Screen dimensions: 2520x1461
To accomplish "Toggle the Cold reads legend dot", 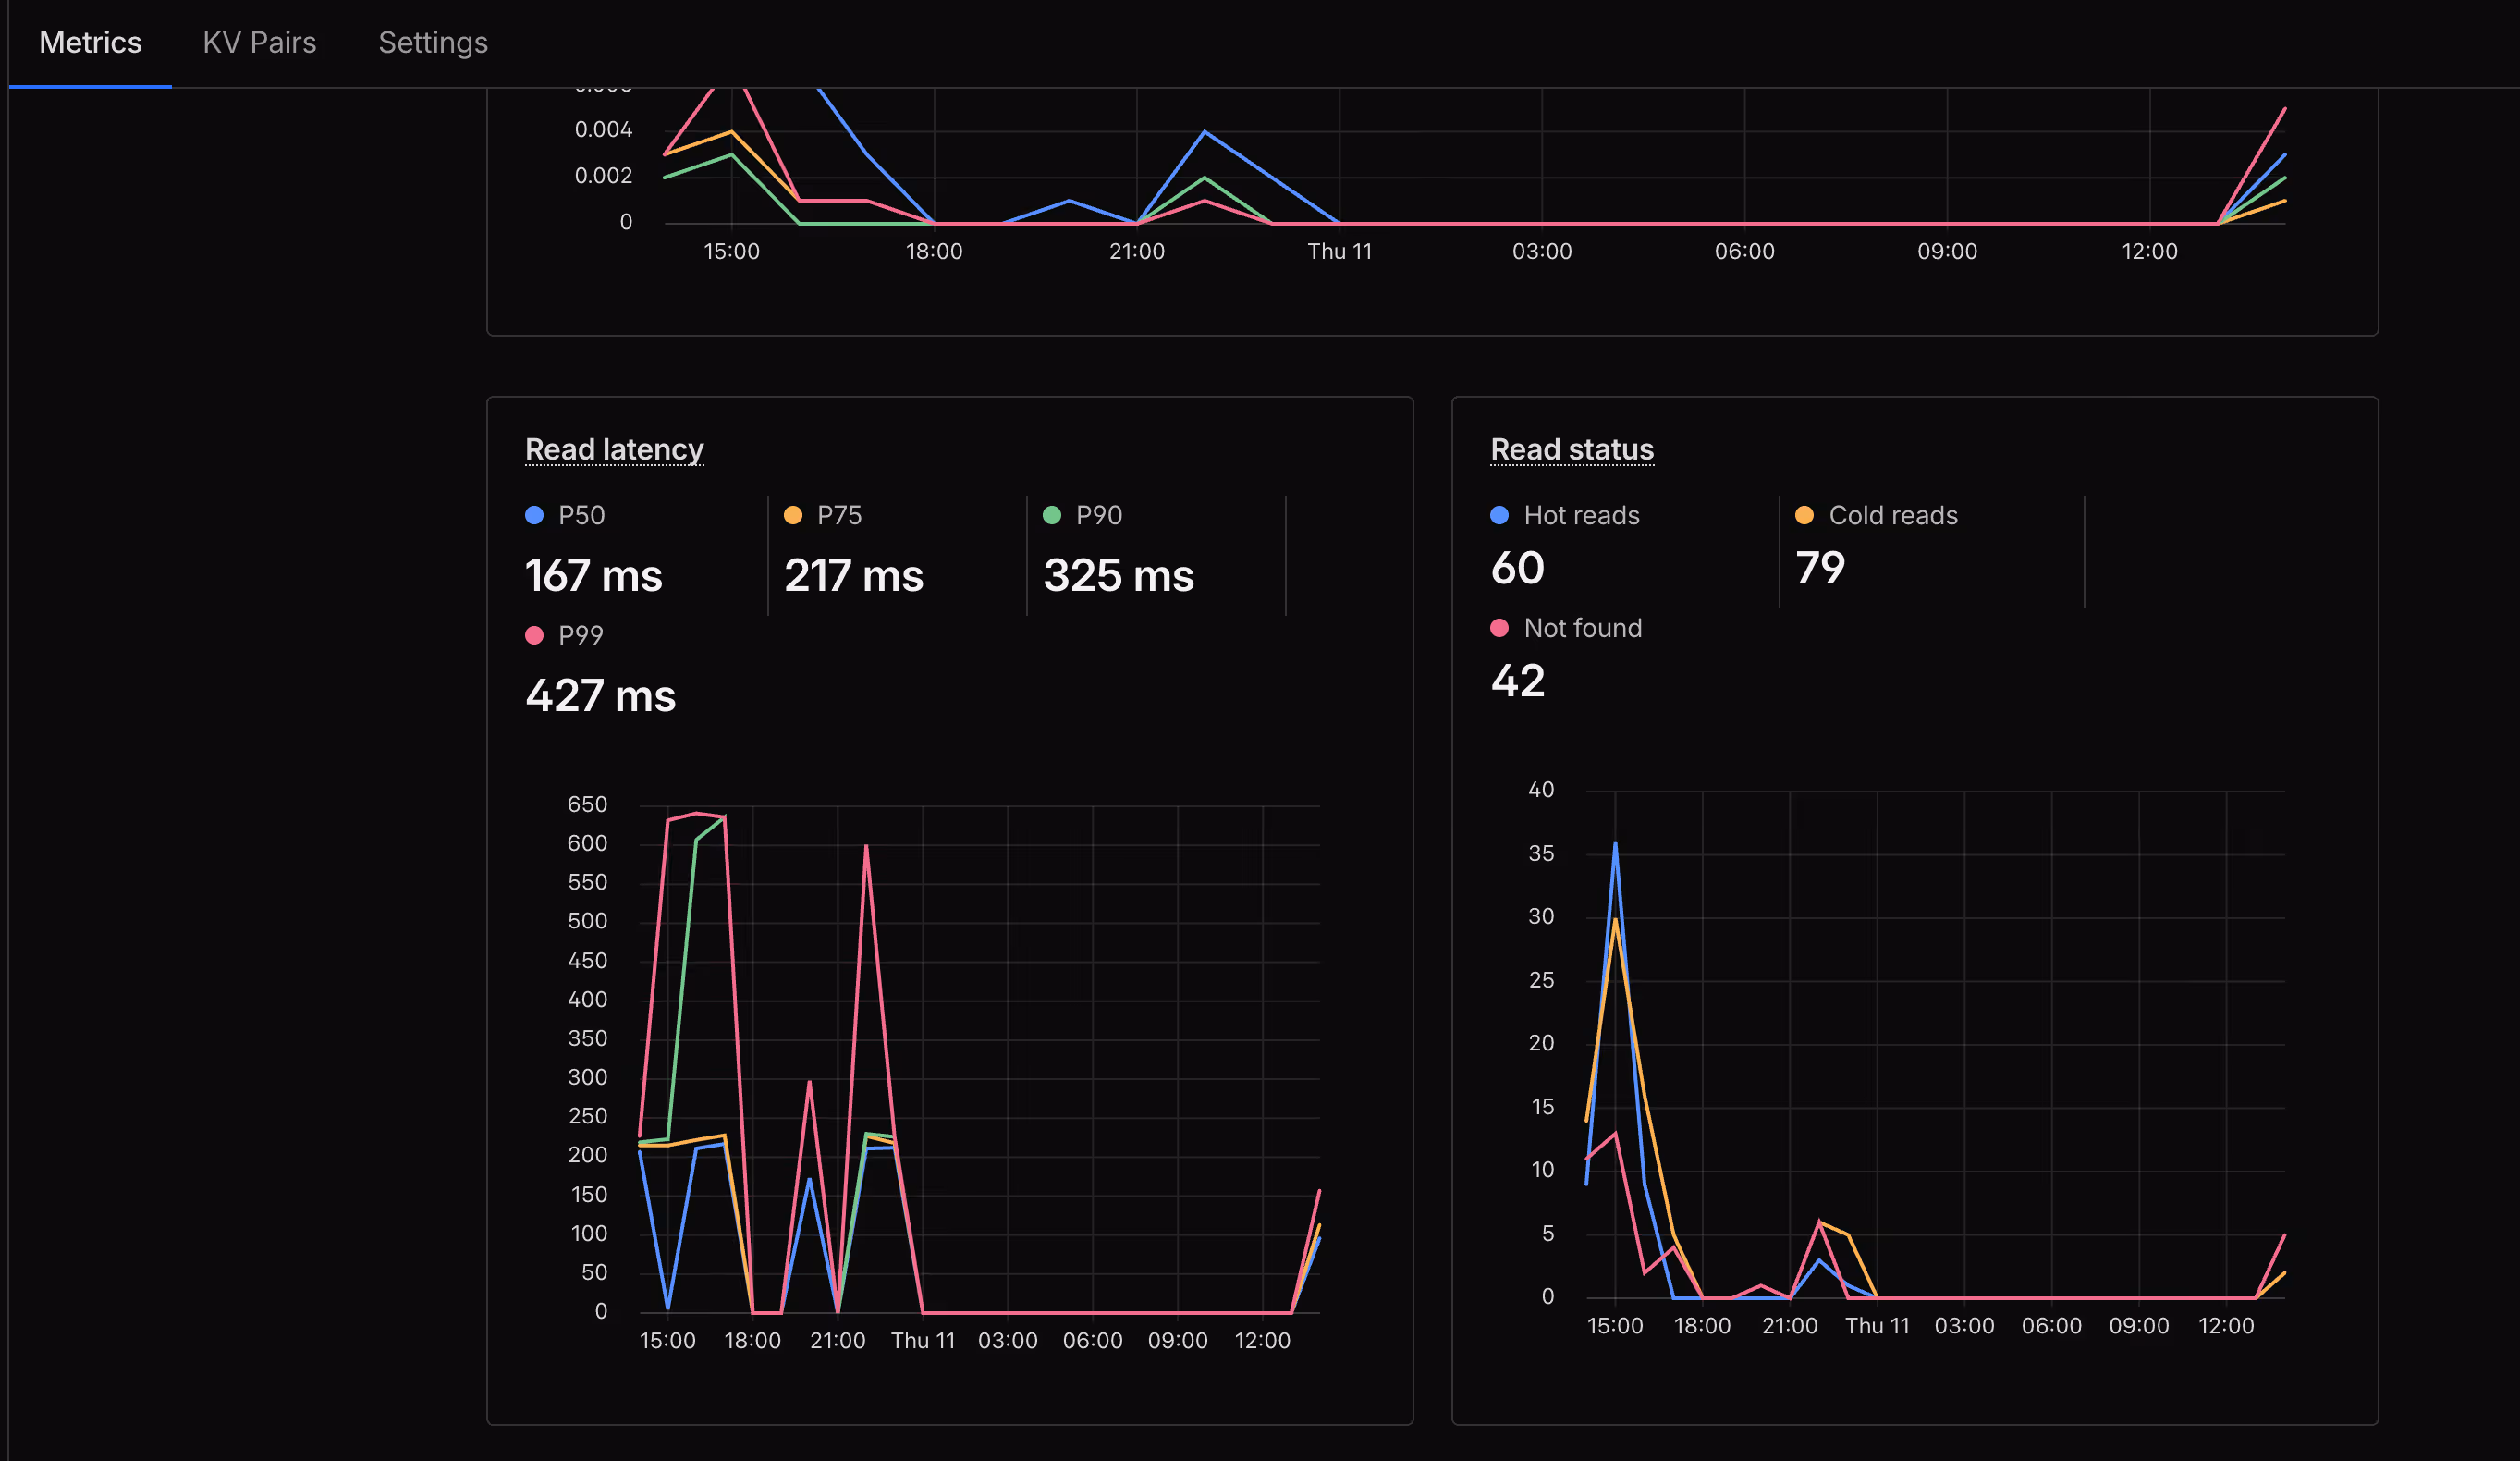I will (x=1804, y=515).
